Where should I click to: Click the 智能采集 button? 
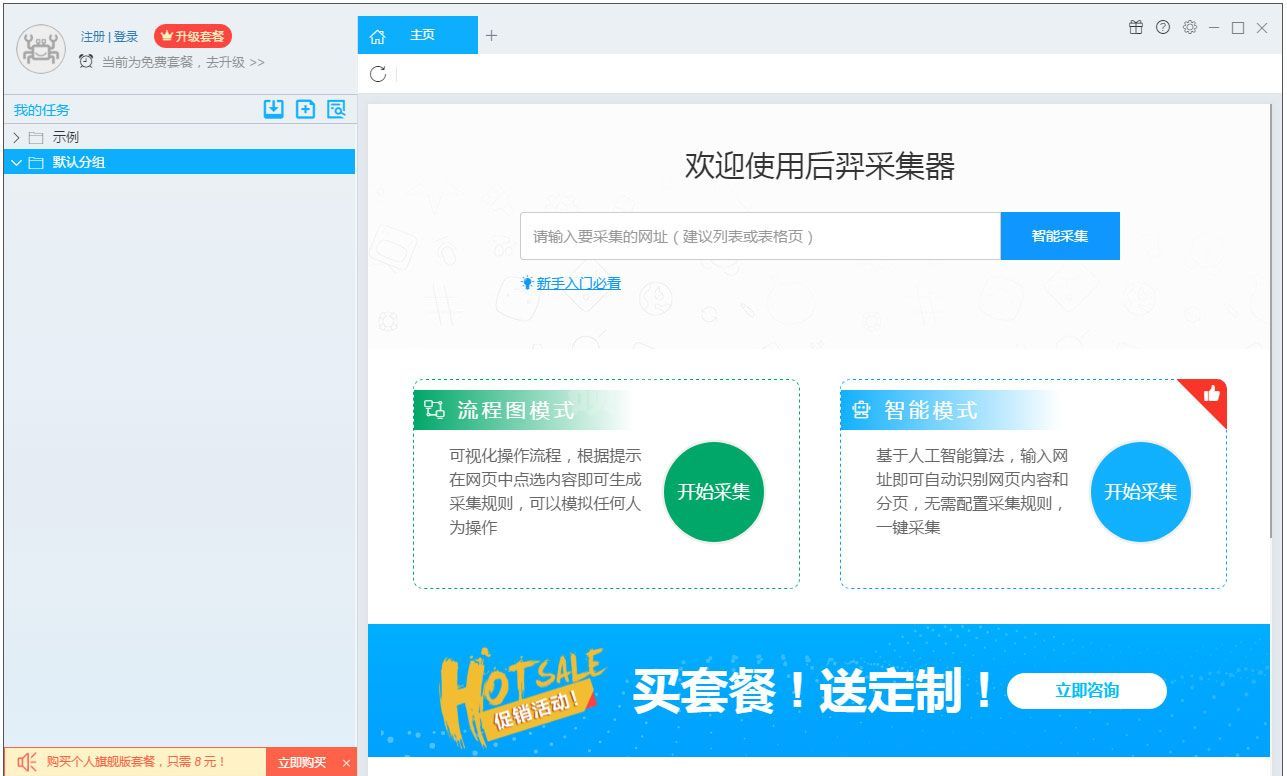(1060, 236)
